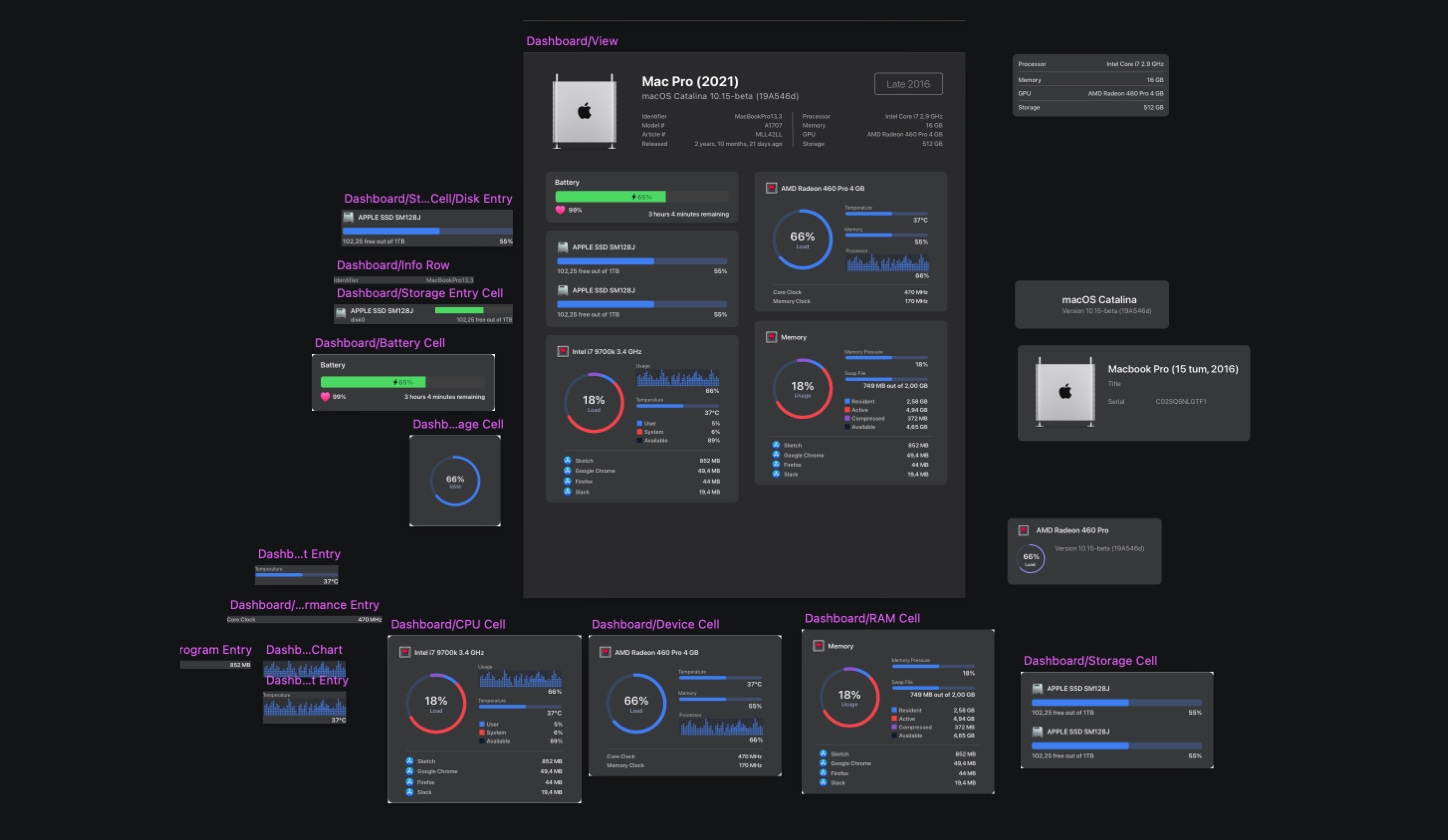The width and height of the screenshot is (1448, 840).
Task: Select the Dashboard/Battery Cell label
Action: click(380, 343)
